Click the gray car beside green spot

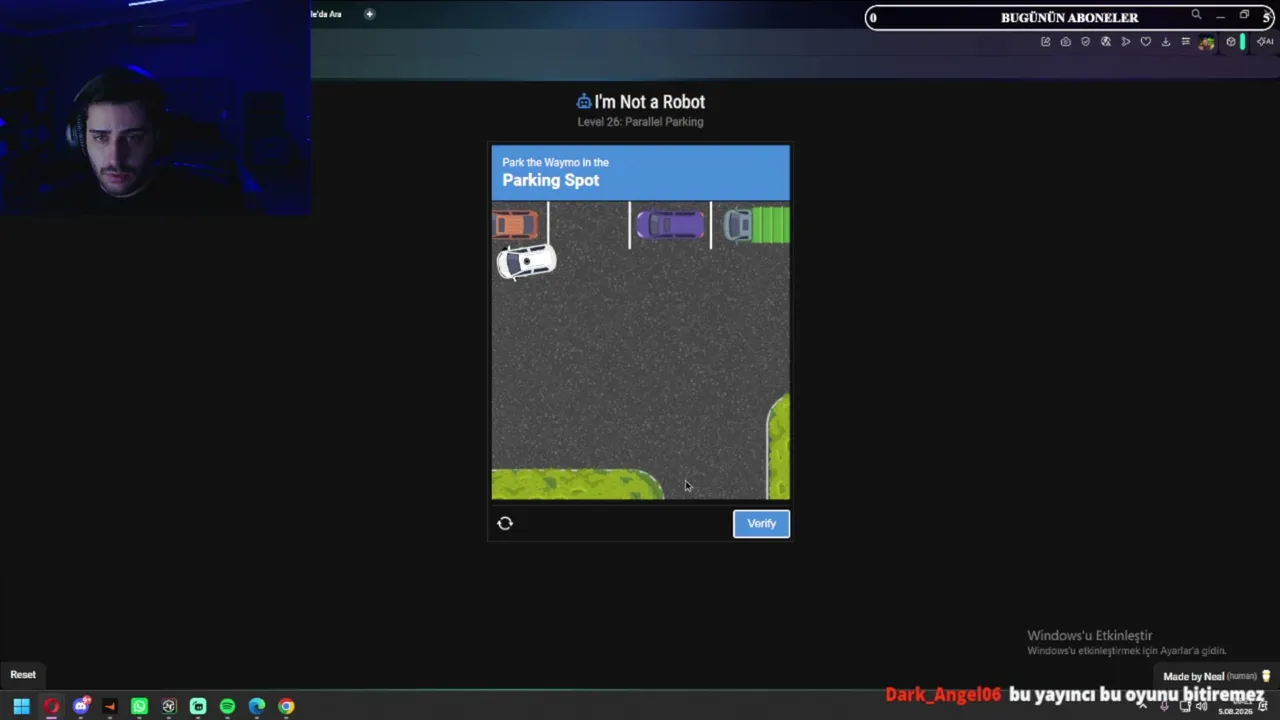738,225
